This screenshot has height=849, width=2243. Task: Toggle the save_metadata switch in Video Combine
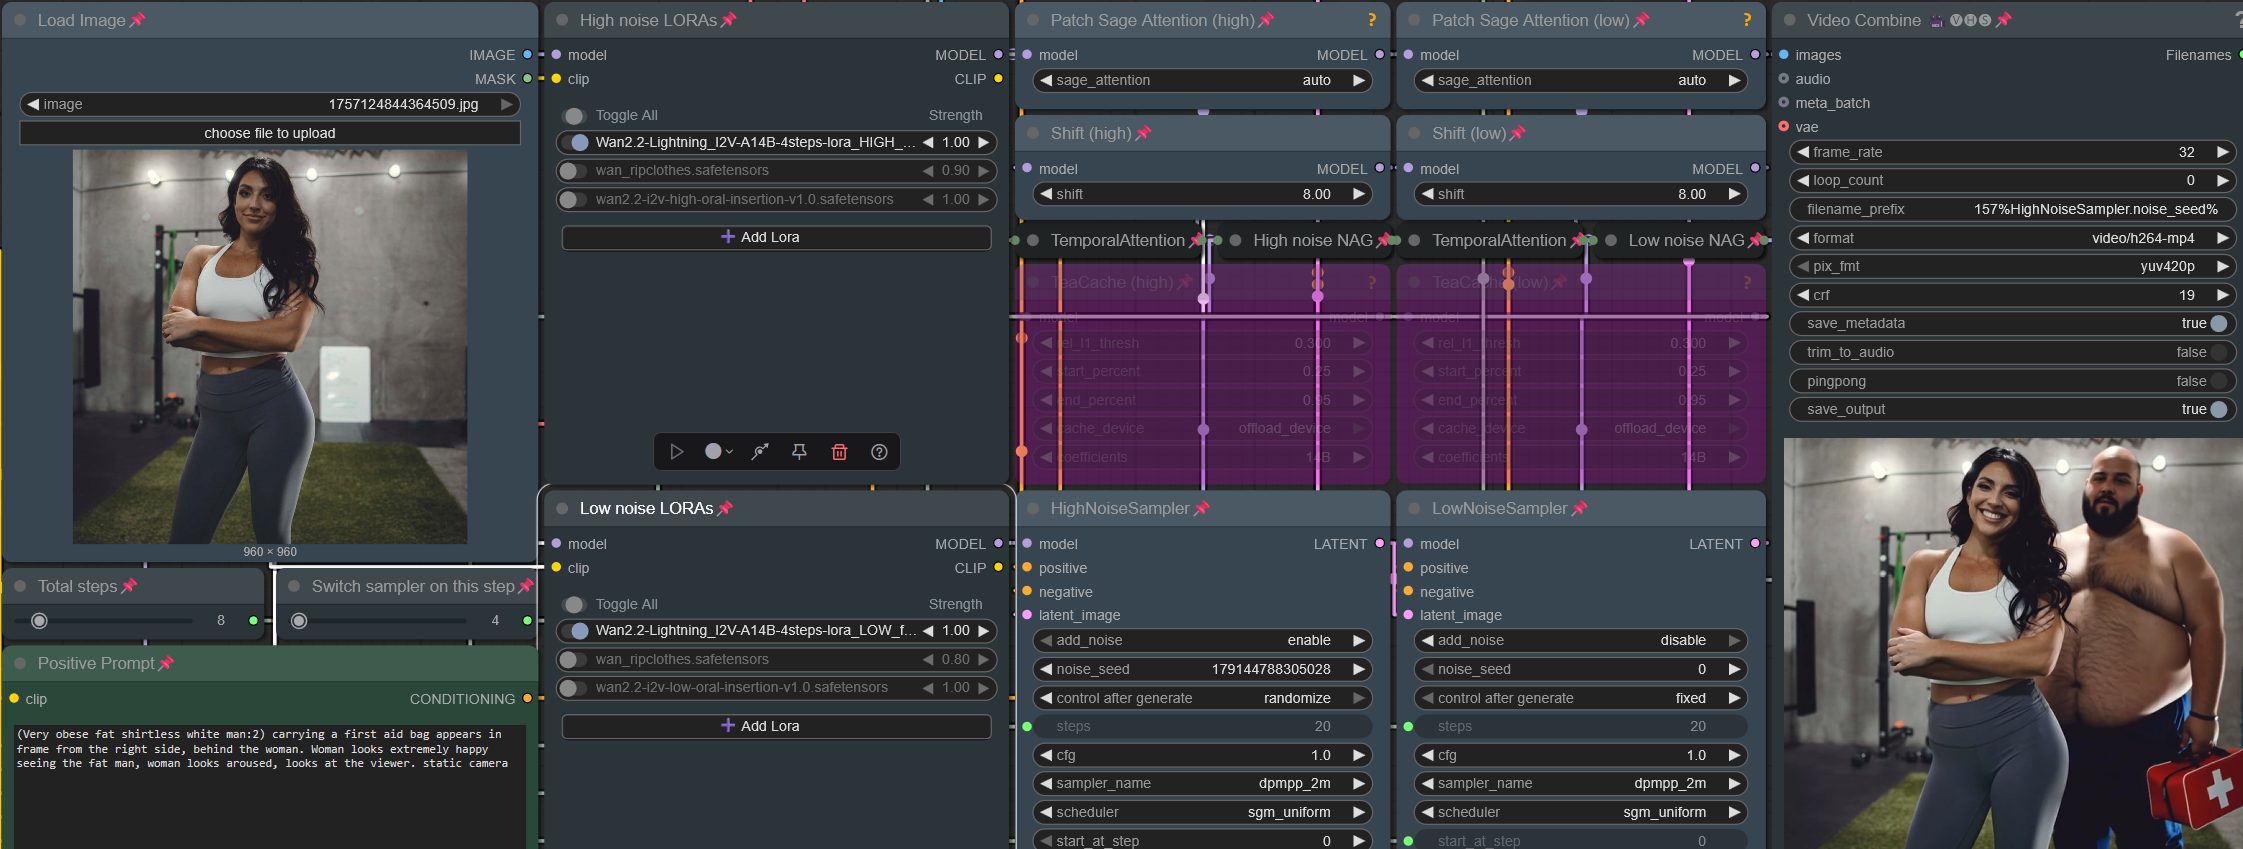point(2218,323)
